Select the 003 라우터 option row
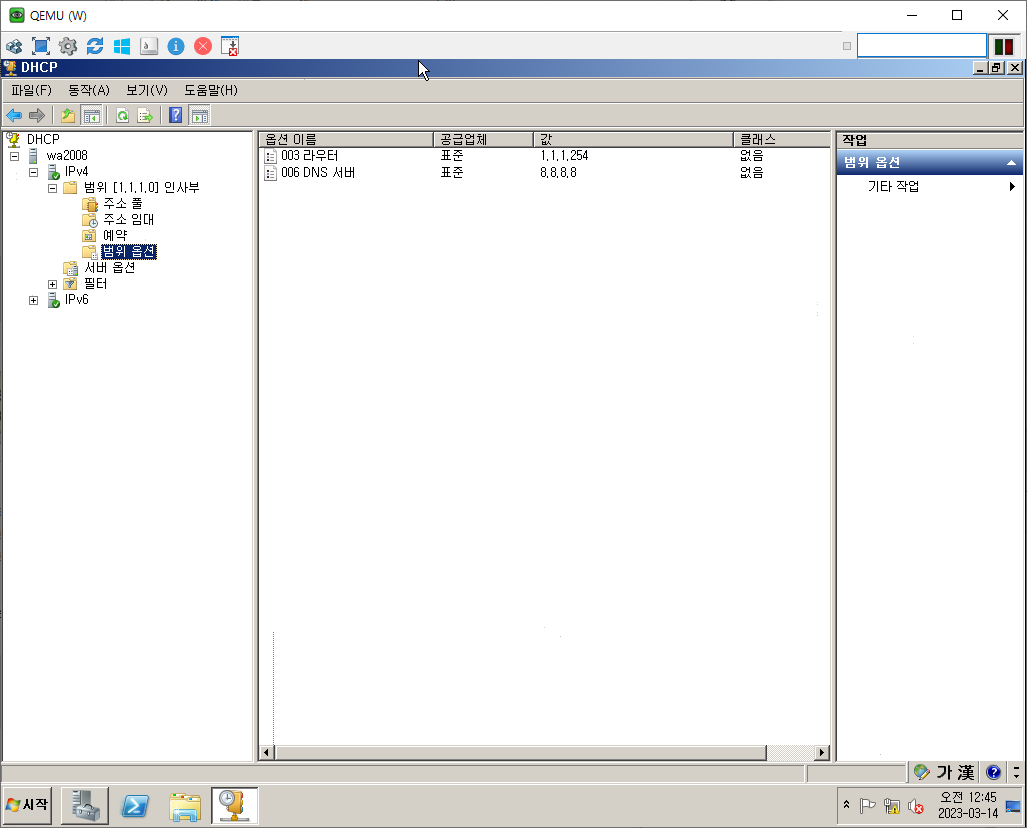Screen dimensions: 1027x828 [x=310, y=156]
